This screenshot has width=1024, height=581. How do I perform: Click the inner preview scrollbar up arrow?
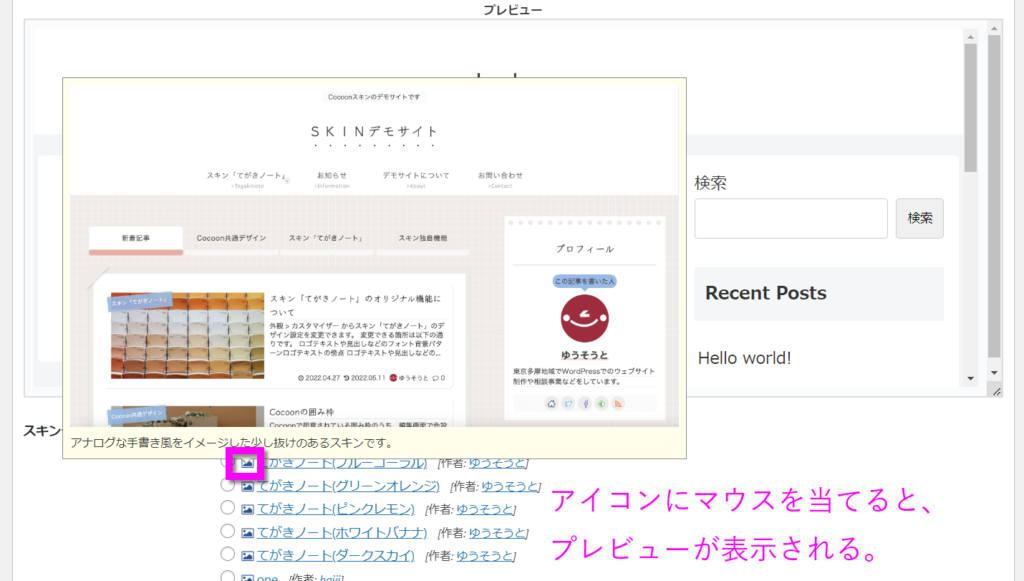coord(970,37)
